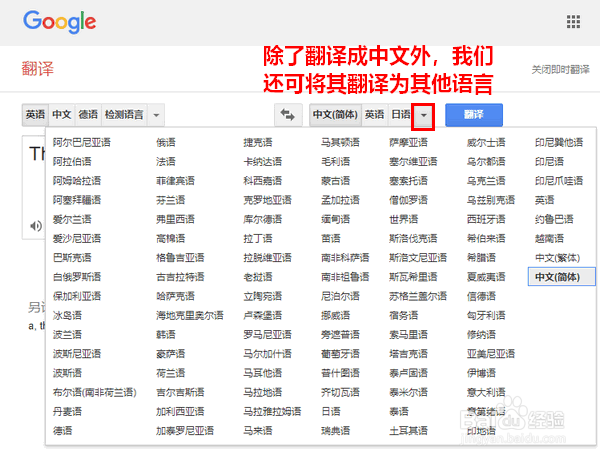Image resolution: width=600 pixels, height=460 pixels.
Task: Choose 日语 in the language dropdown list
Action: [x=331, y=412]
